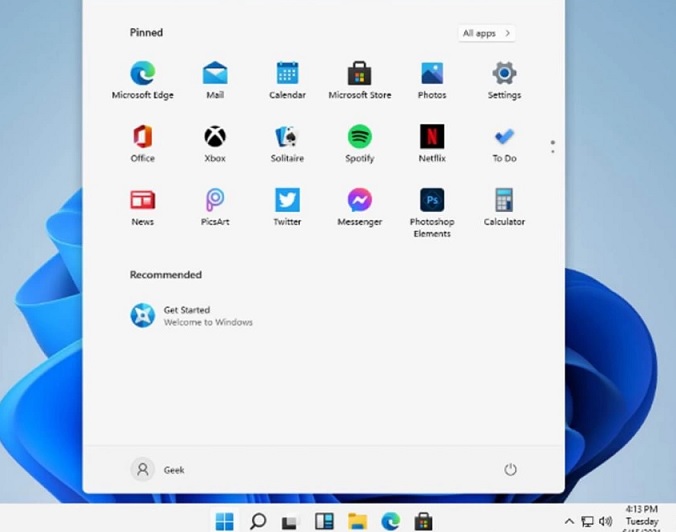
Task: Open Search from the taskbar
Action: [258, 521]
